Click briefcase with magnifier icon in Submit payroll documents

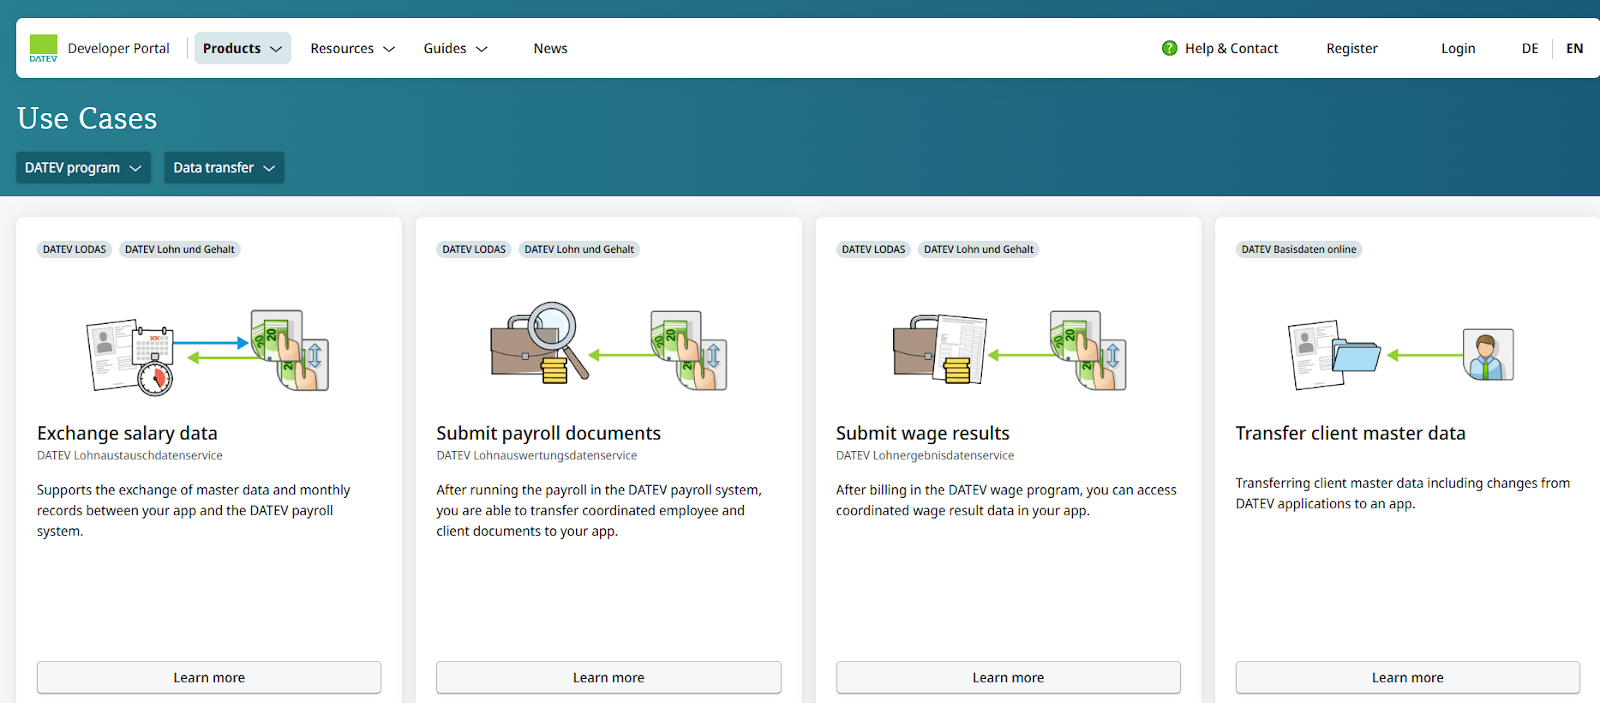tap(540, 342)
